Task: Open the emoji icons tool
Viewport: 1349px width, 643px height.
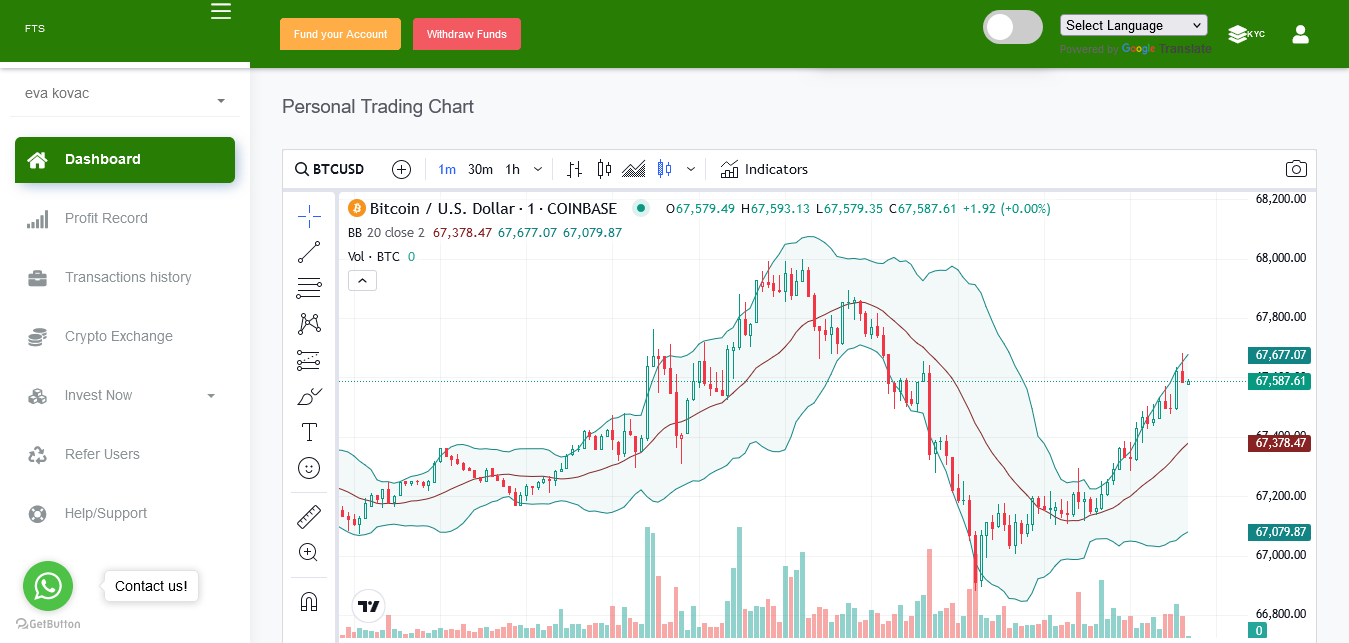Action: tap(309, 468)
